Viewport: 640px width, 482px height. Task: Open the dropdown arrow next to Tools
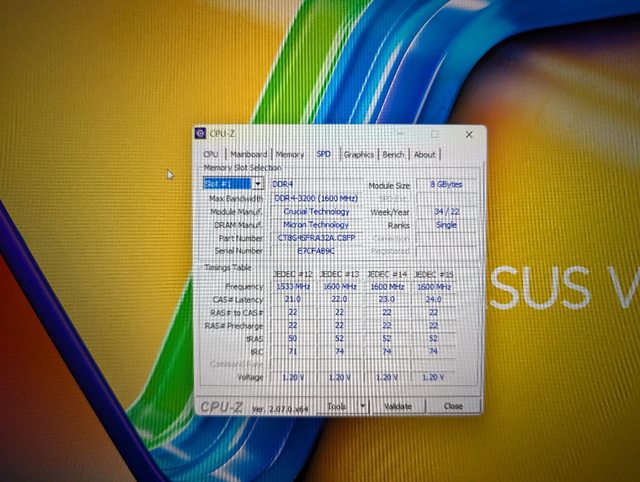pos(362,406)
